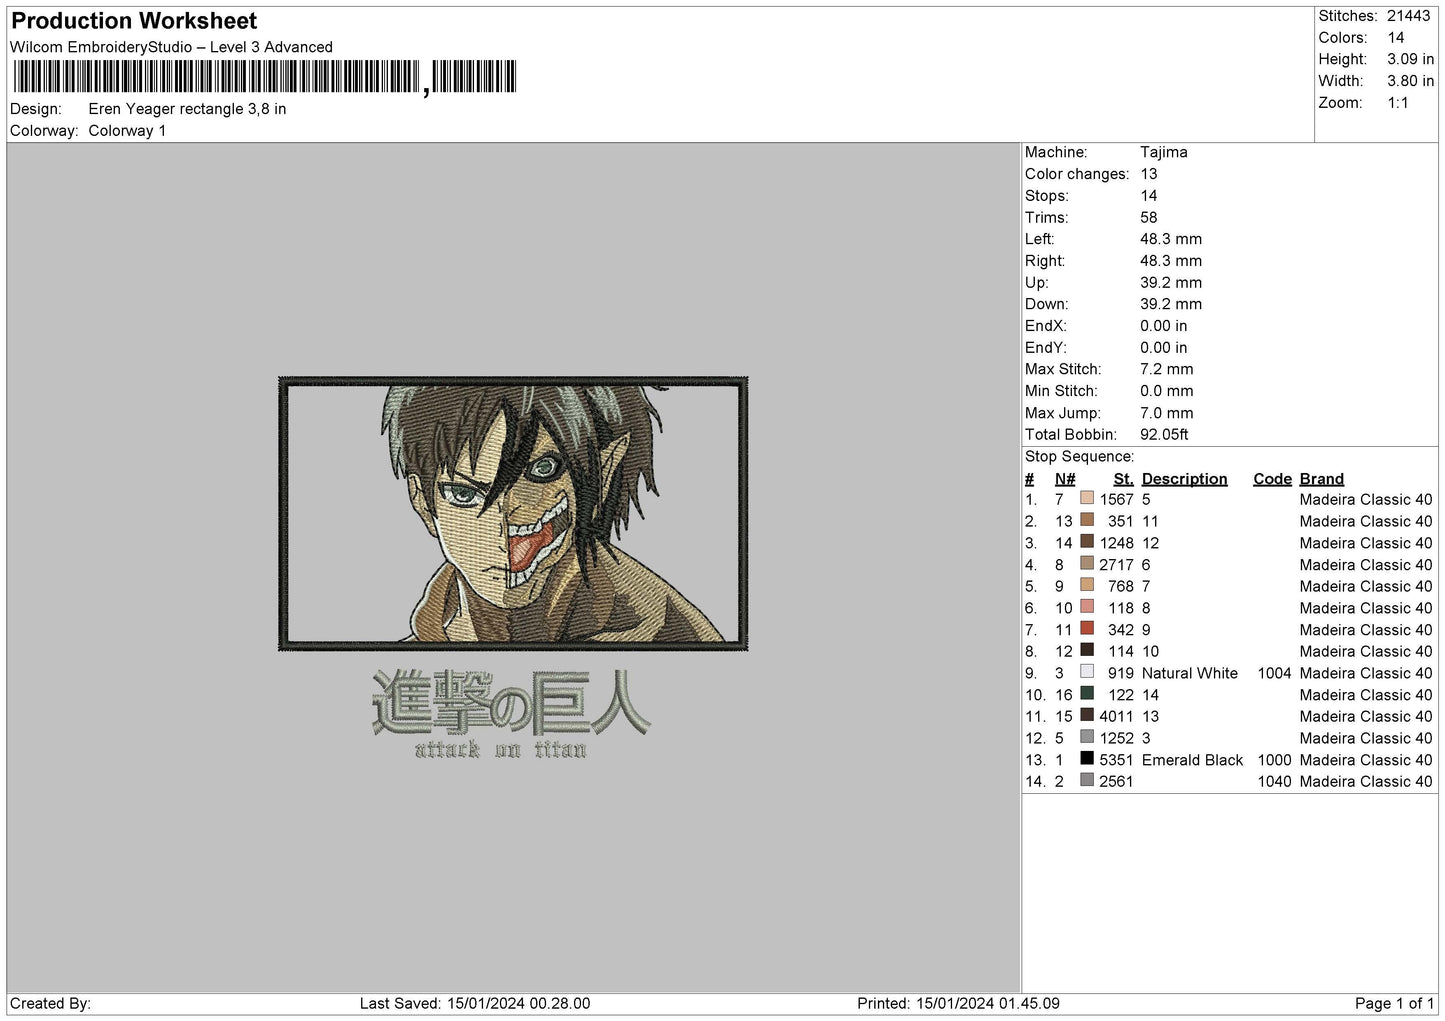Click the Created By label
The height and width of the screenshot is (1021, 1445).
point(50,1003)
